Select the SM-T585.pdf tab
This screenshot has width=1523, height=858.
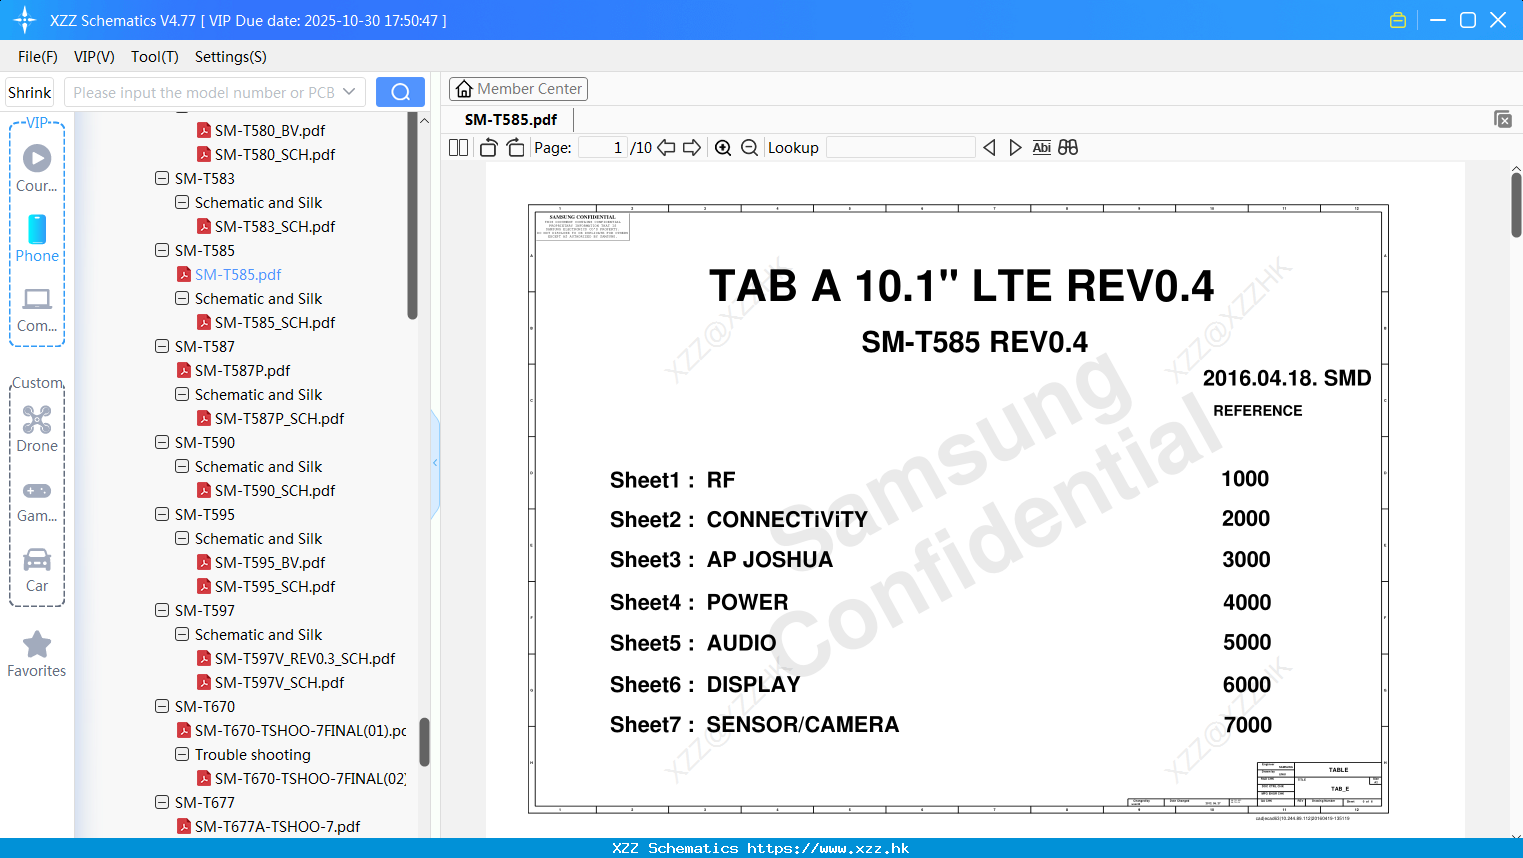click(x=511, y=119)
